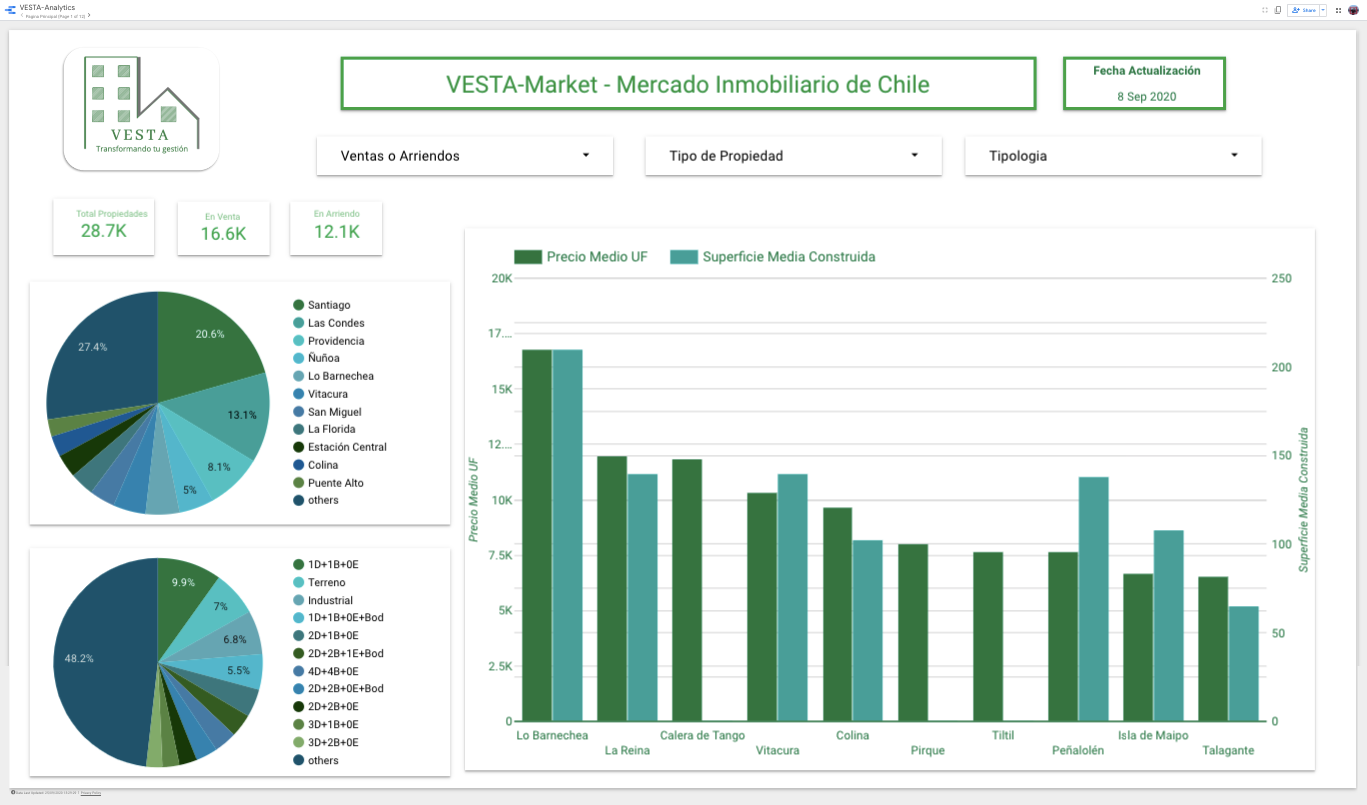Viewport: 1367px width, 805px height.
Task: Click the copy report icon
Action: coord(1278,10)
